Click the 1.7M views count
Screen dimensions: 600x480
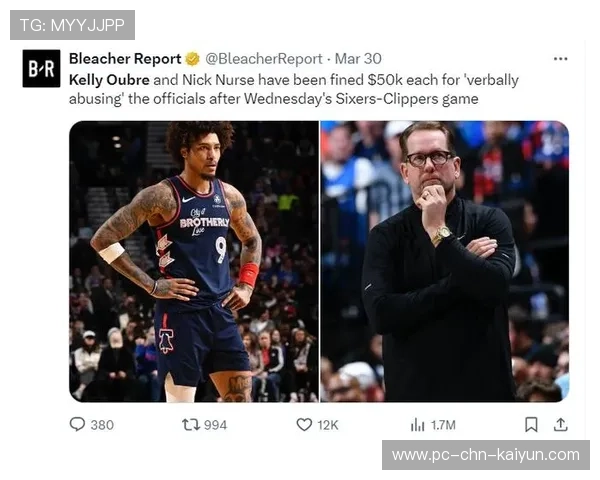click(x=443, y=425)
